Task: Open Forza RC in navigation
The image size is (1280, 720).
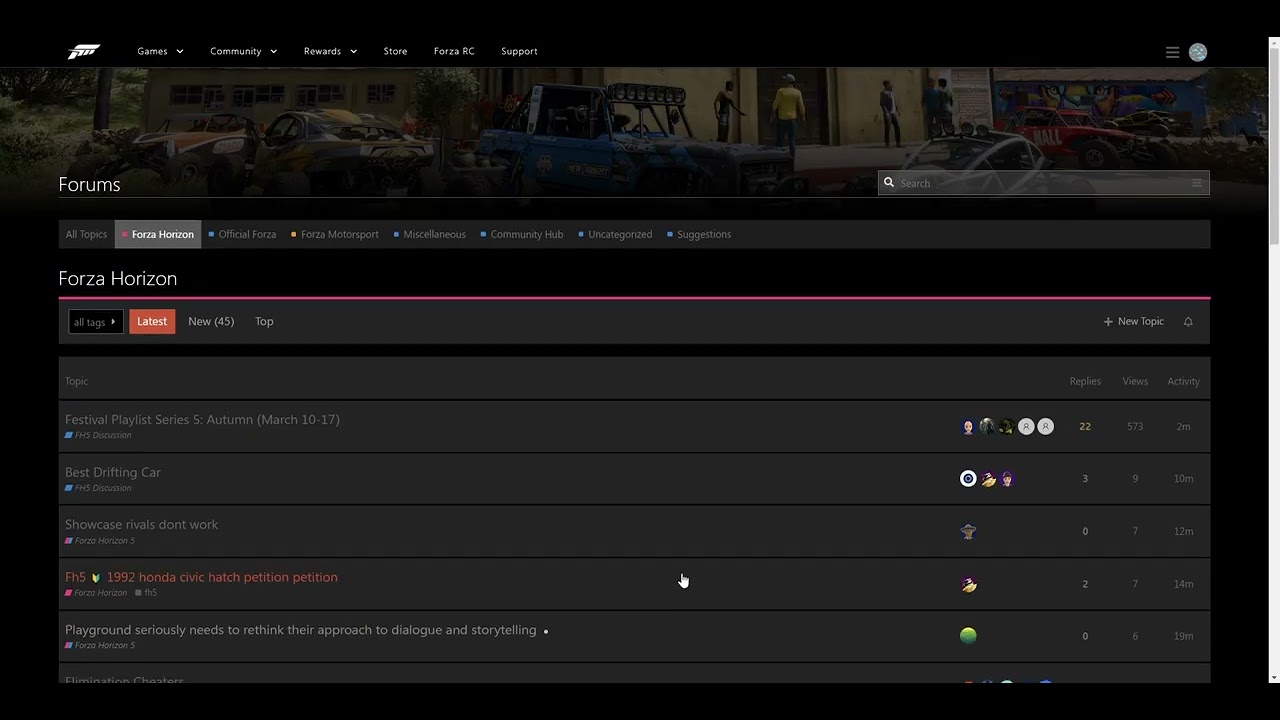Action: coord(454,51)
